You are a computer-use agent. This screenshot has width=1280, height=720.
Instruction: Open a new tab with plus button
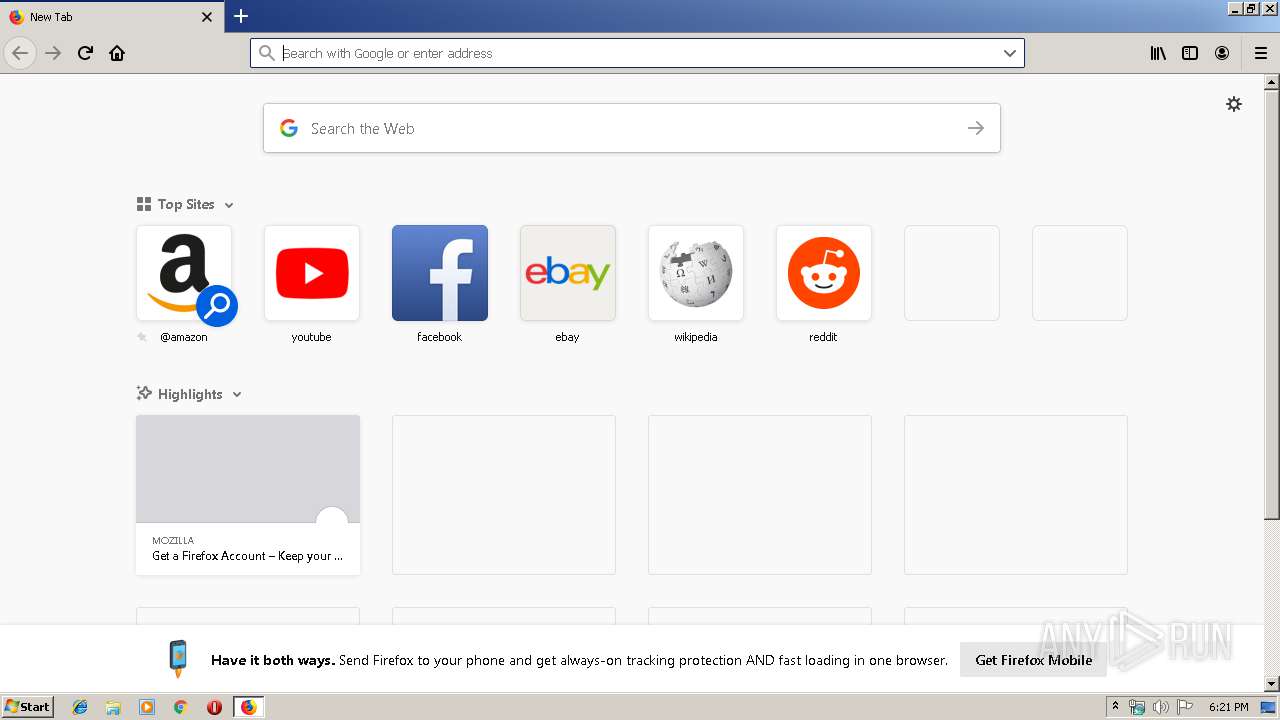(x=241, y=16)
